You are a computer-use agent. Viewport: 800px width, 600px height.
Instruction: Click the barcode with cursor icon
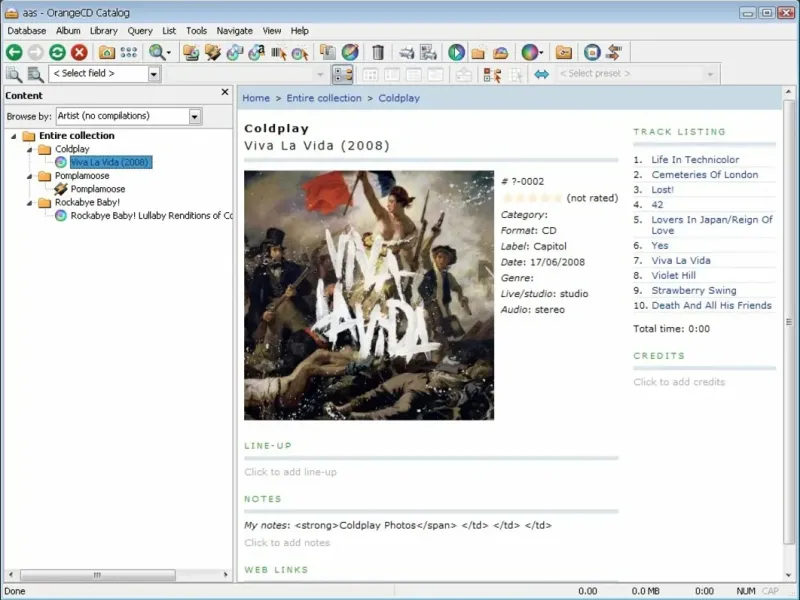[x=279, y=52]
